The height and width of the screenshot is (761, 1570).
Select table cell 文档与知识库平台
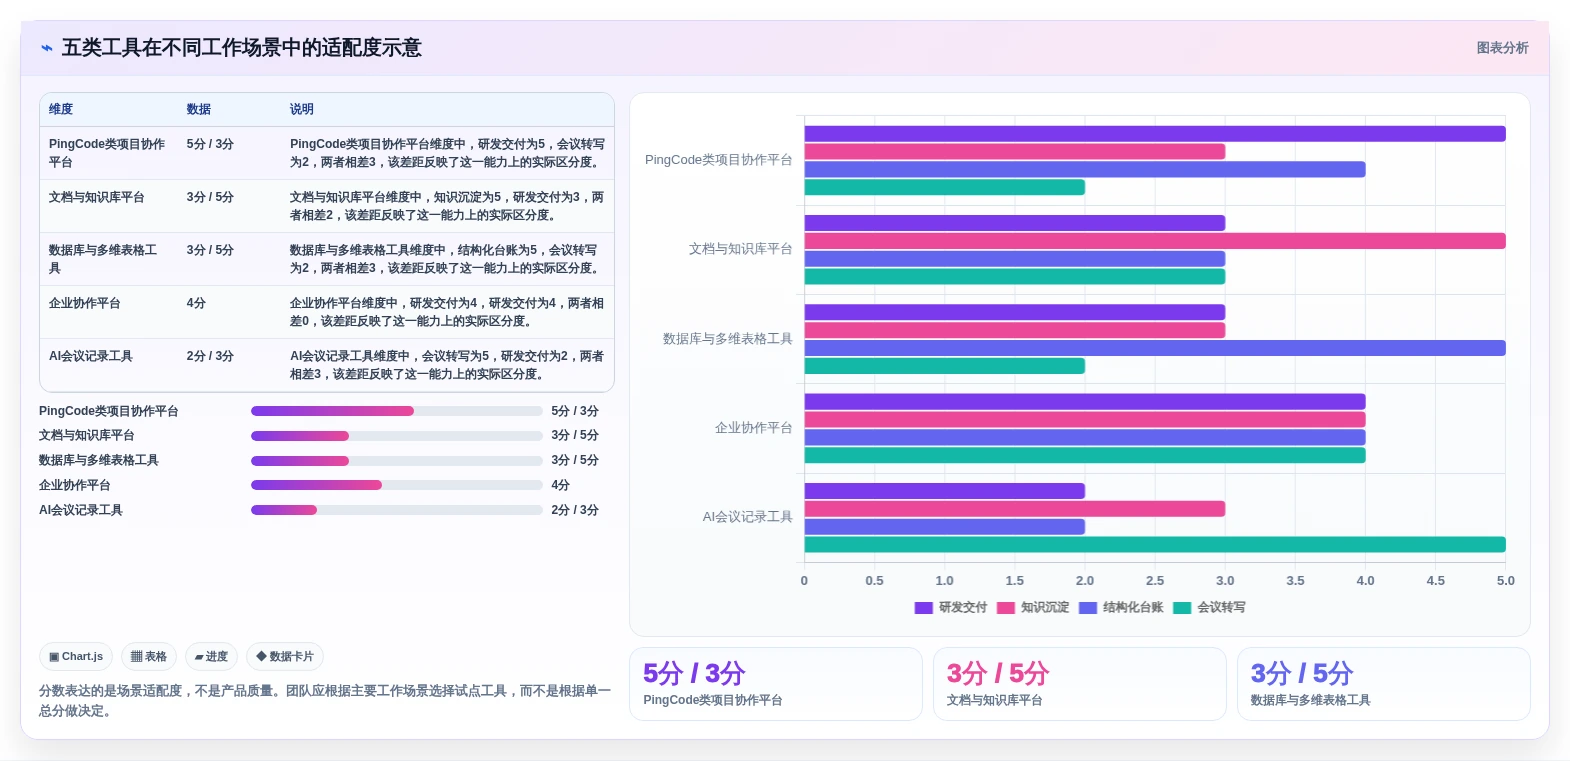[x=108, y=206]
